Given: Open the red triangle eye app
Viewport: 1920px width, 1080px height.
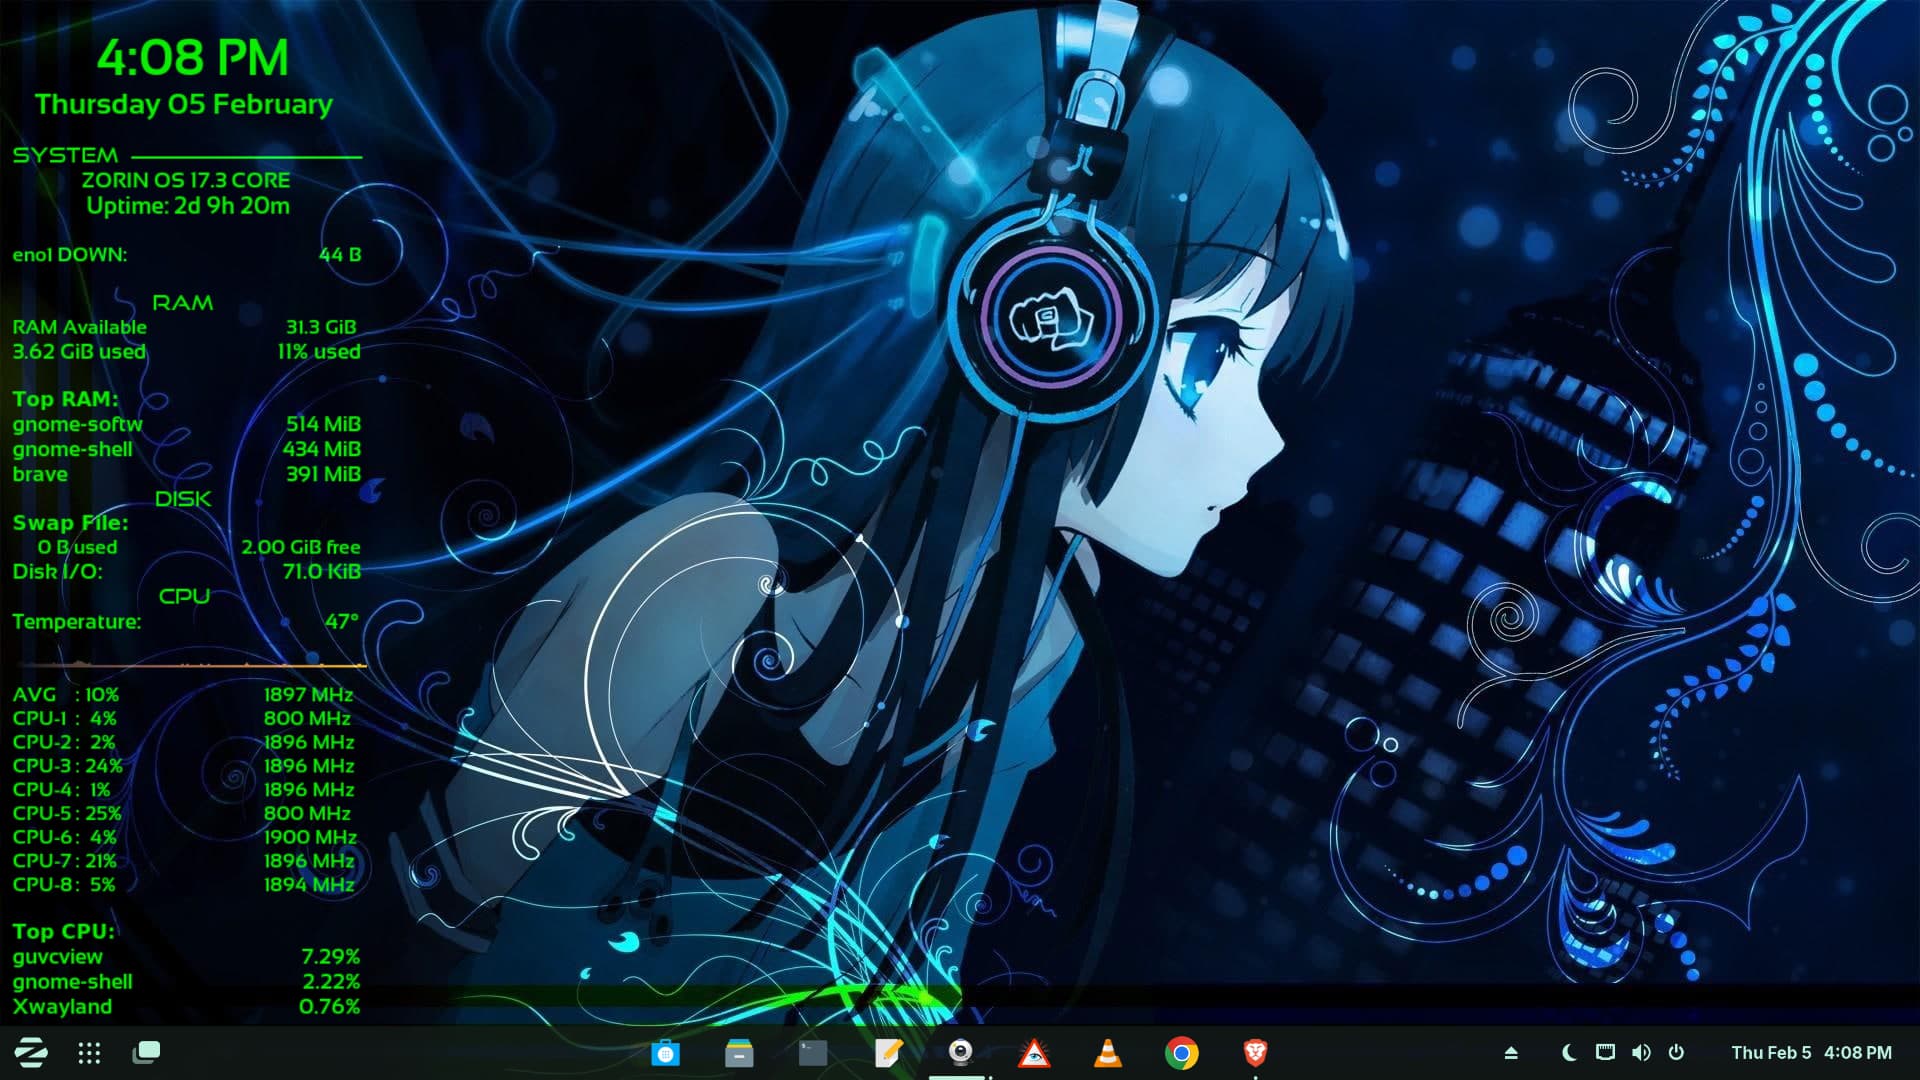Looking at the screenshot, I should (x=1033, y=1053).
